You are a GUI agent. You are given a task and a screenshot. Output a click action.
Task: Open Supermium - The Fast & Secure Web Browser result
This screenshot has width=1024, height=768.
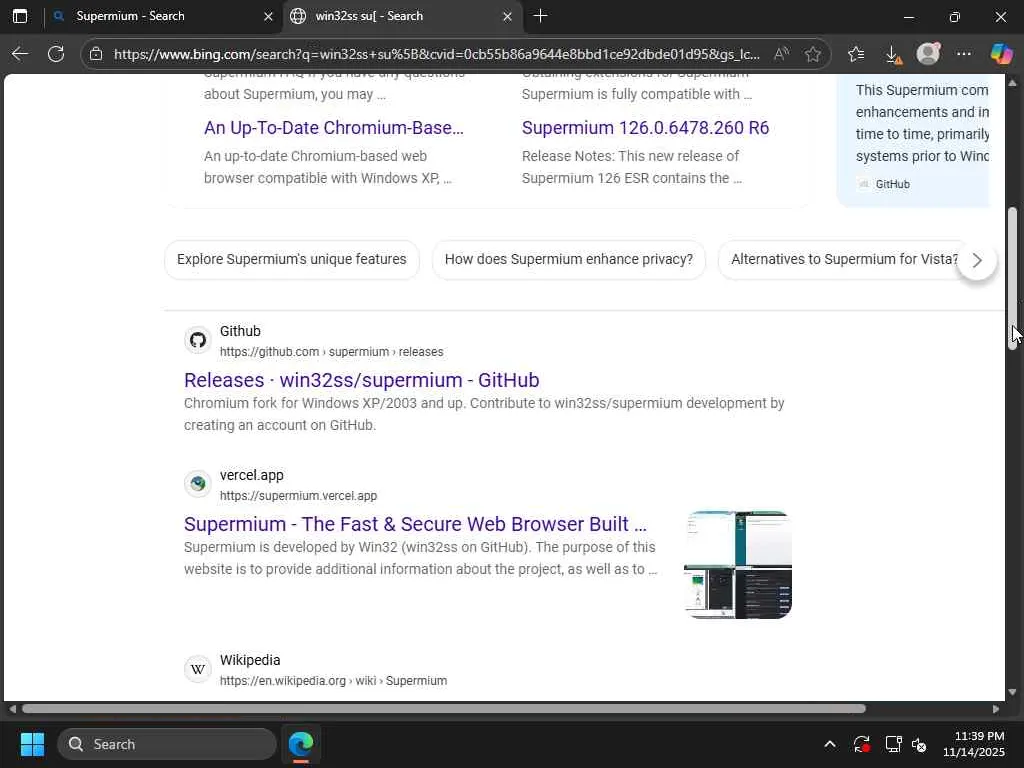415,524
